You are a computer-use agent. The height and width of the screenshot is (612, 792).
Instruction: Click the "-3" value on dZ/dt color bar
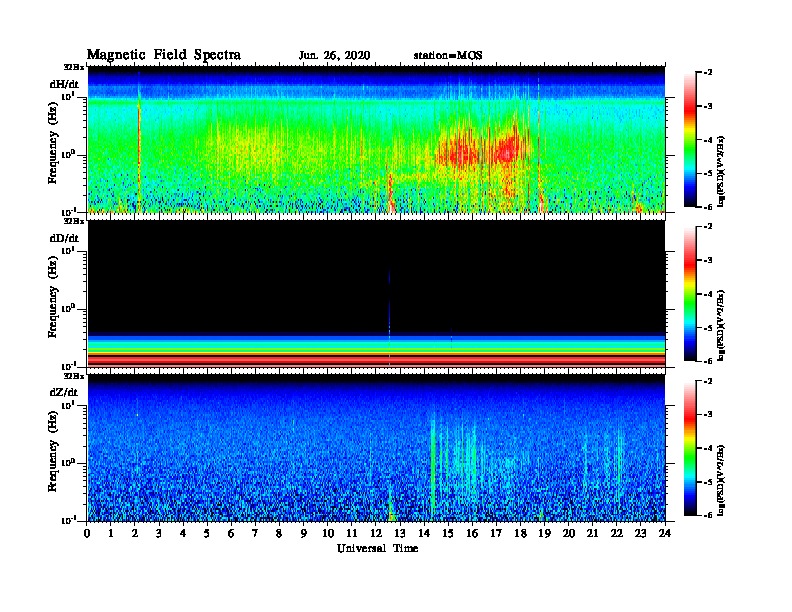708,414
